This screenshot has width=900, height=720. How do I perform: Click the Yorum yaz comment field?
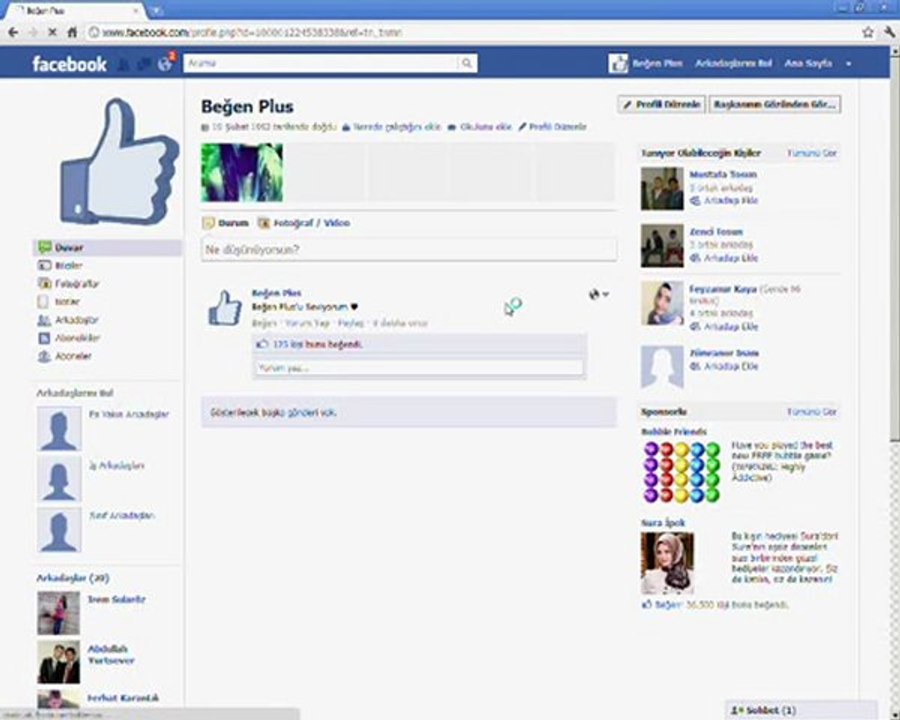418,368
